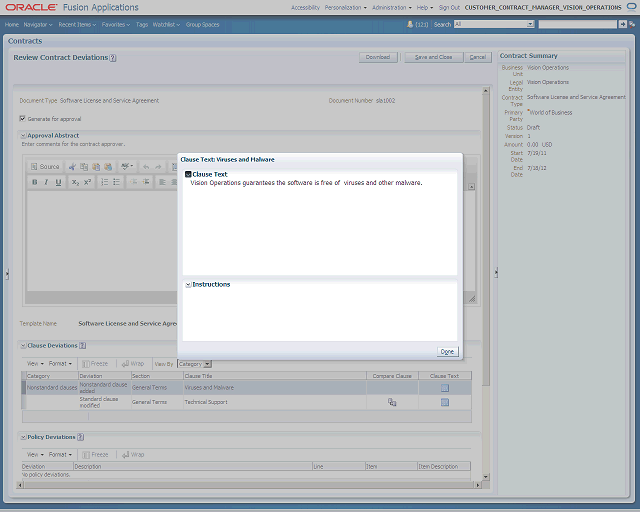Click the Clause Title column header

point(275,376)
